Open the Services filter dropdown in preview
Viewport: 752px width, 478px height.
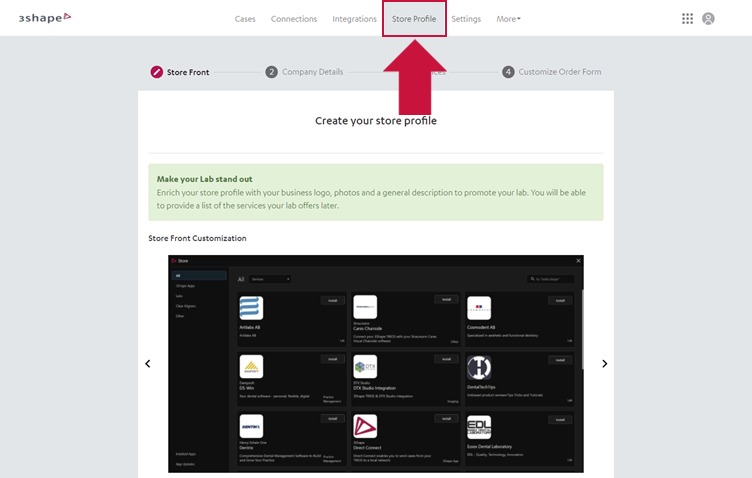tap(270, 279)
